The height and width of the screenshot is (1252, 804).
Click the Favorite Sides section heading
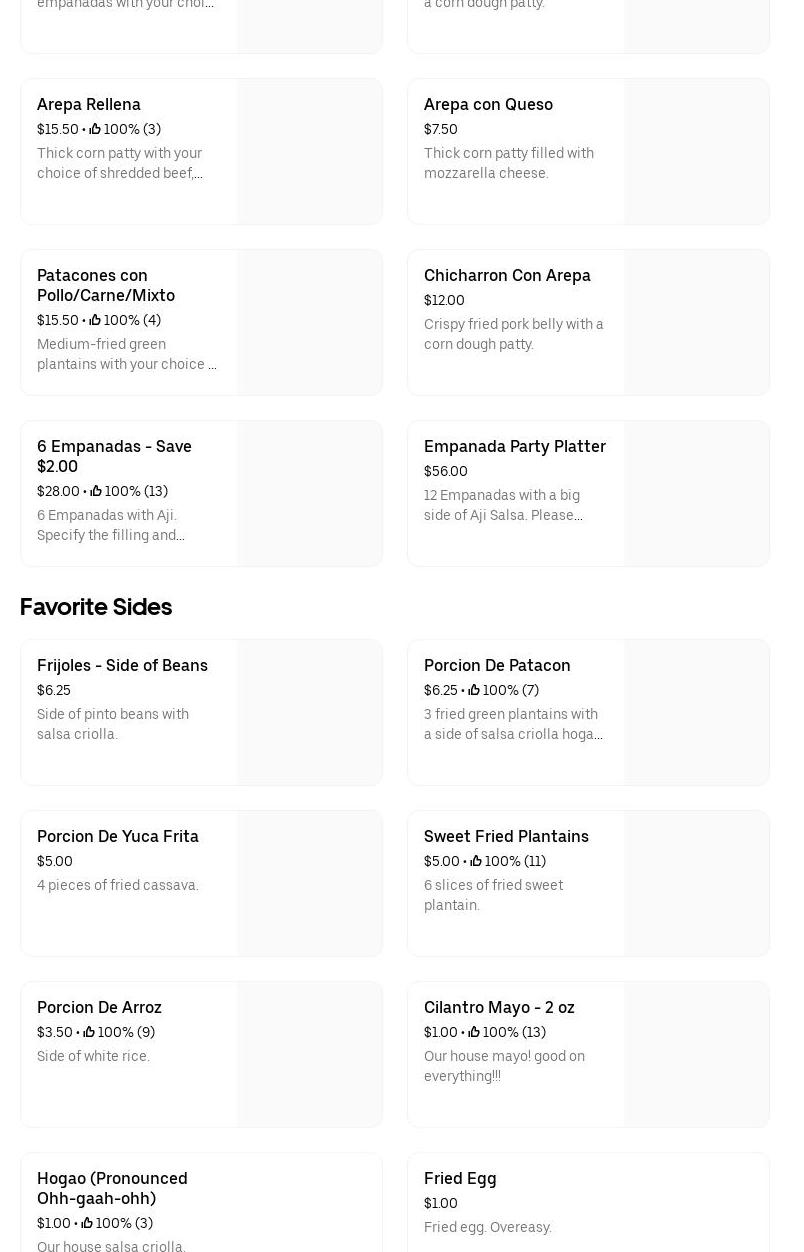click(x=96, y=607)
